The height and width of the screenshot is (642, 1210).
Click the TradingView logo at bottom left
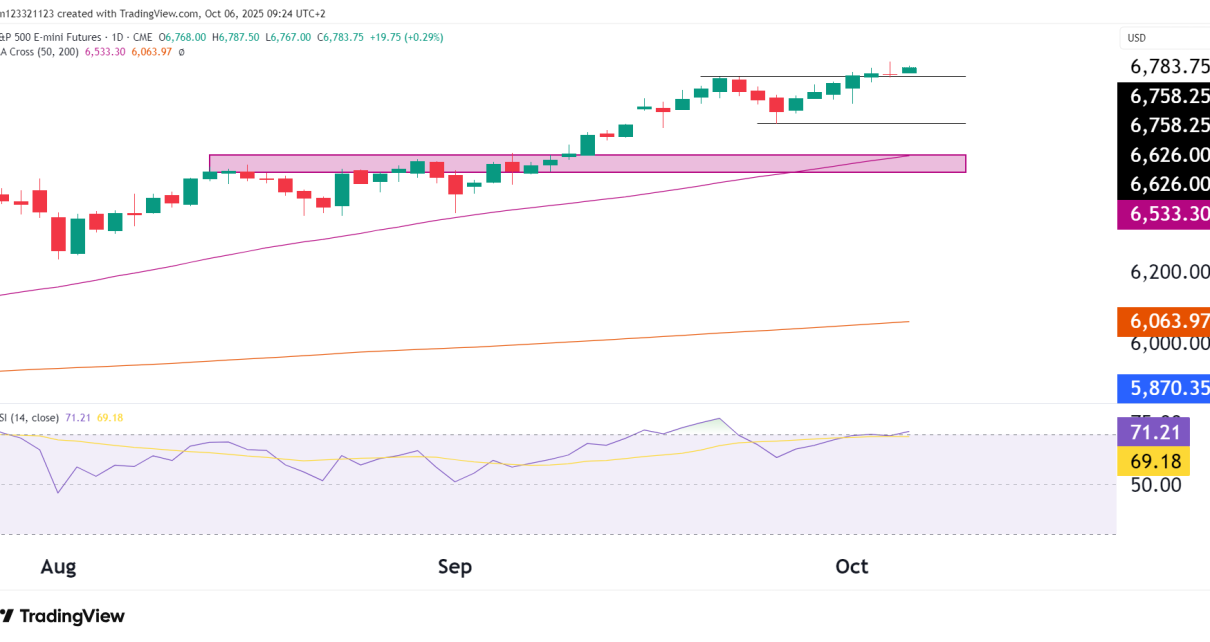pos(62,616)
